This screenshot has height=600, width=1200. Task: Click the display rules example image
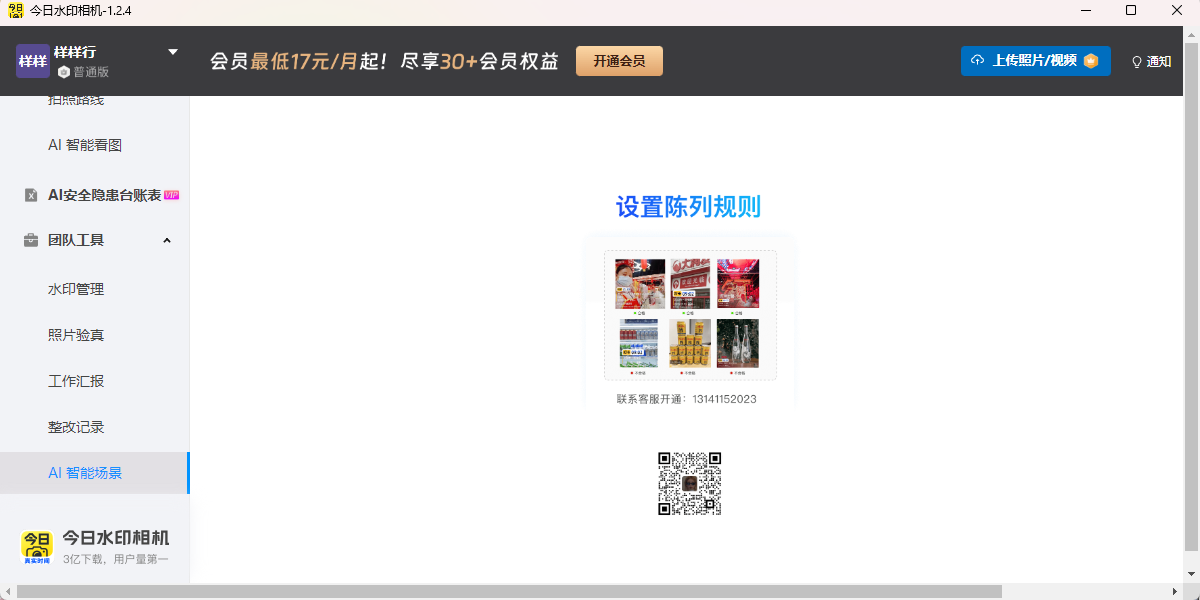pyautogui.click(x=690, y=315)
